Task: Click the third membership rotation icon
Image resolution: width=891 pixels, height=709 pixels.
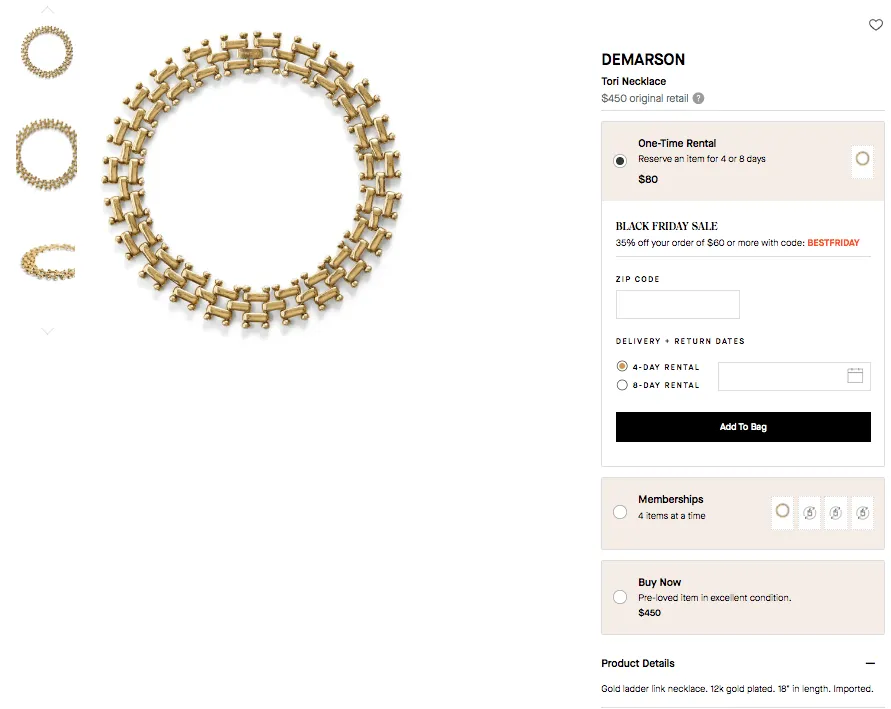Action: coord(836,512)
